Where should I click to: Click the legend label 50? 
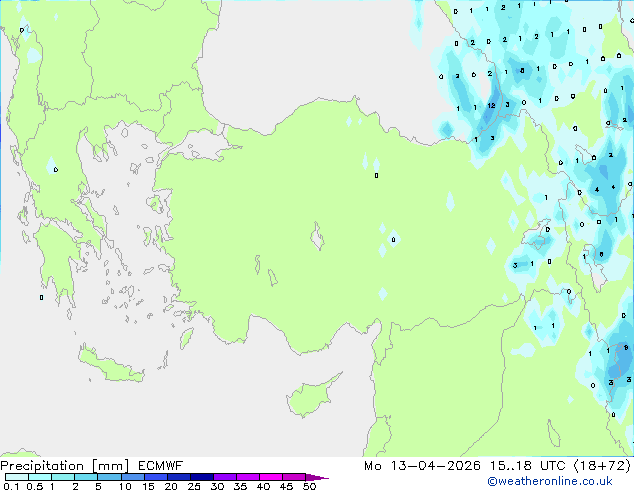tap(309, 486)
